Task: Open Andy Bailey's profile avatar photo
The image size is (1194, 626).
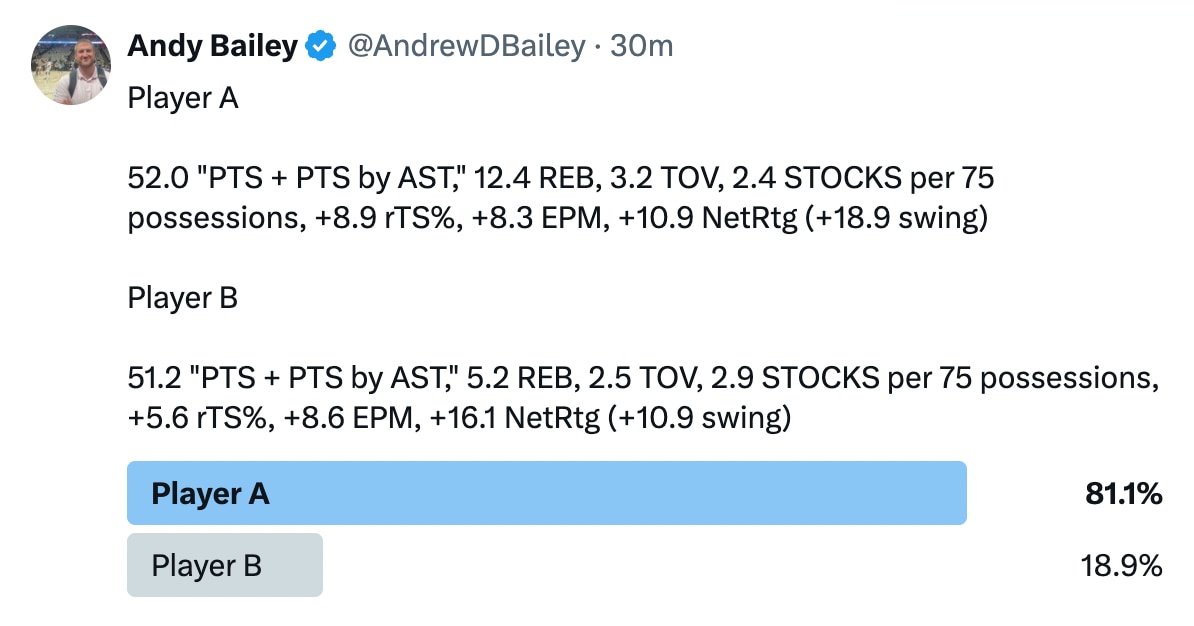Action: (71, 66)
